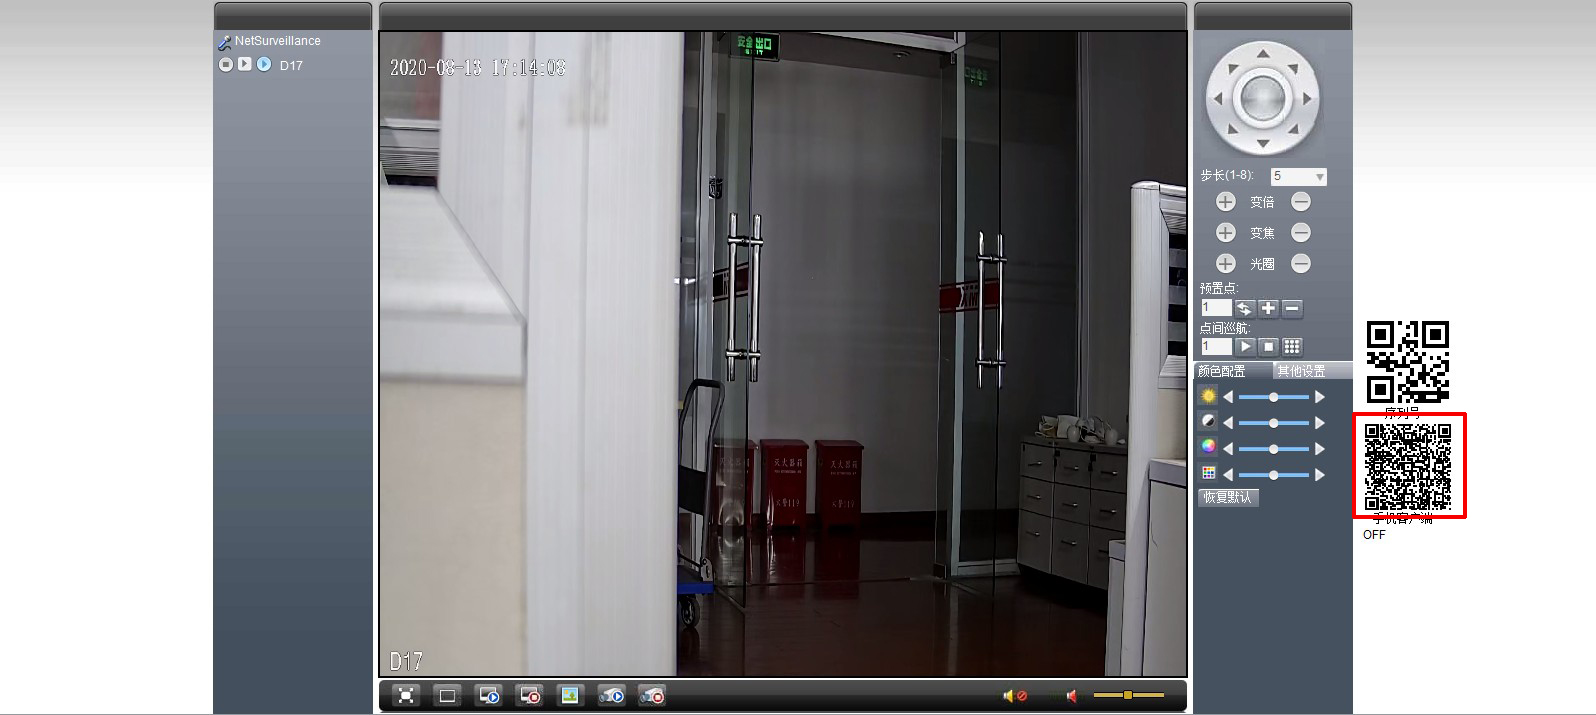Start local recording with camera play icon
This screenshot has width=1596, height=715.
coord(611,695)
